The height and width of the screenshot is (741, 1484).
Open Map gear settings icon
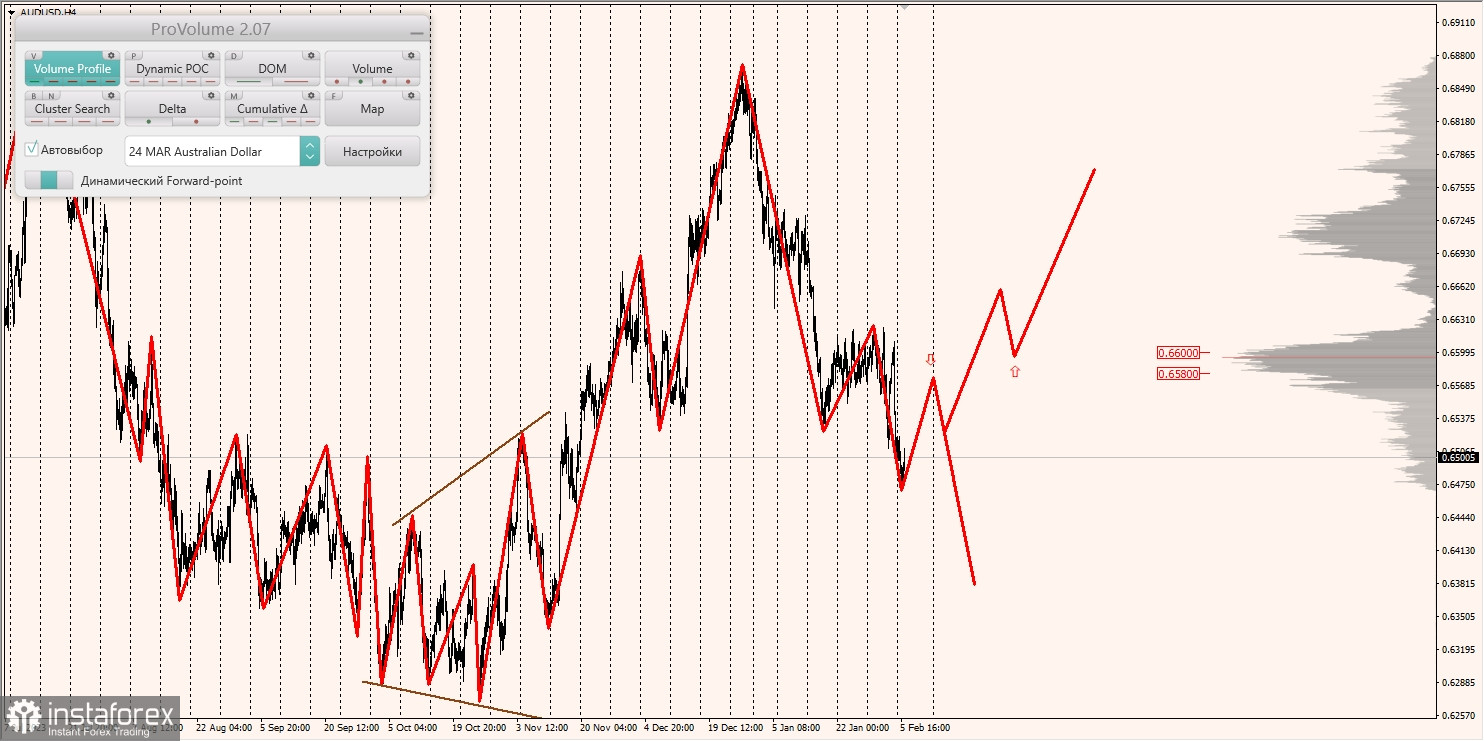411,96
